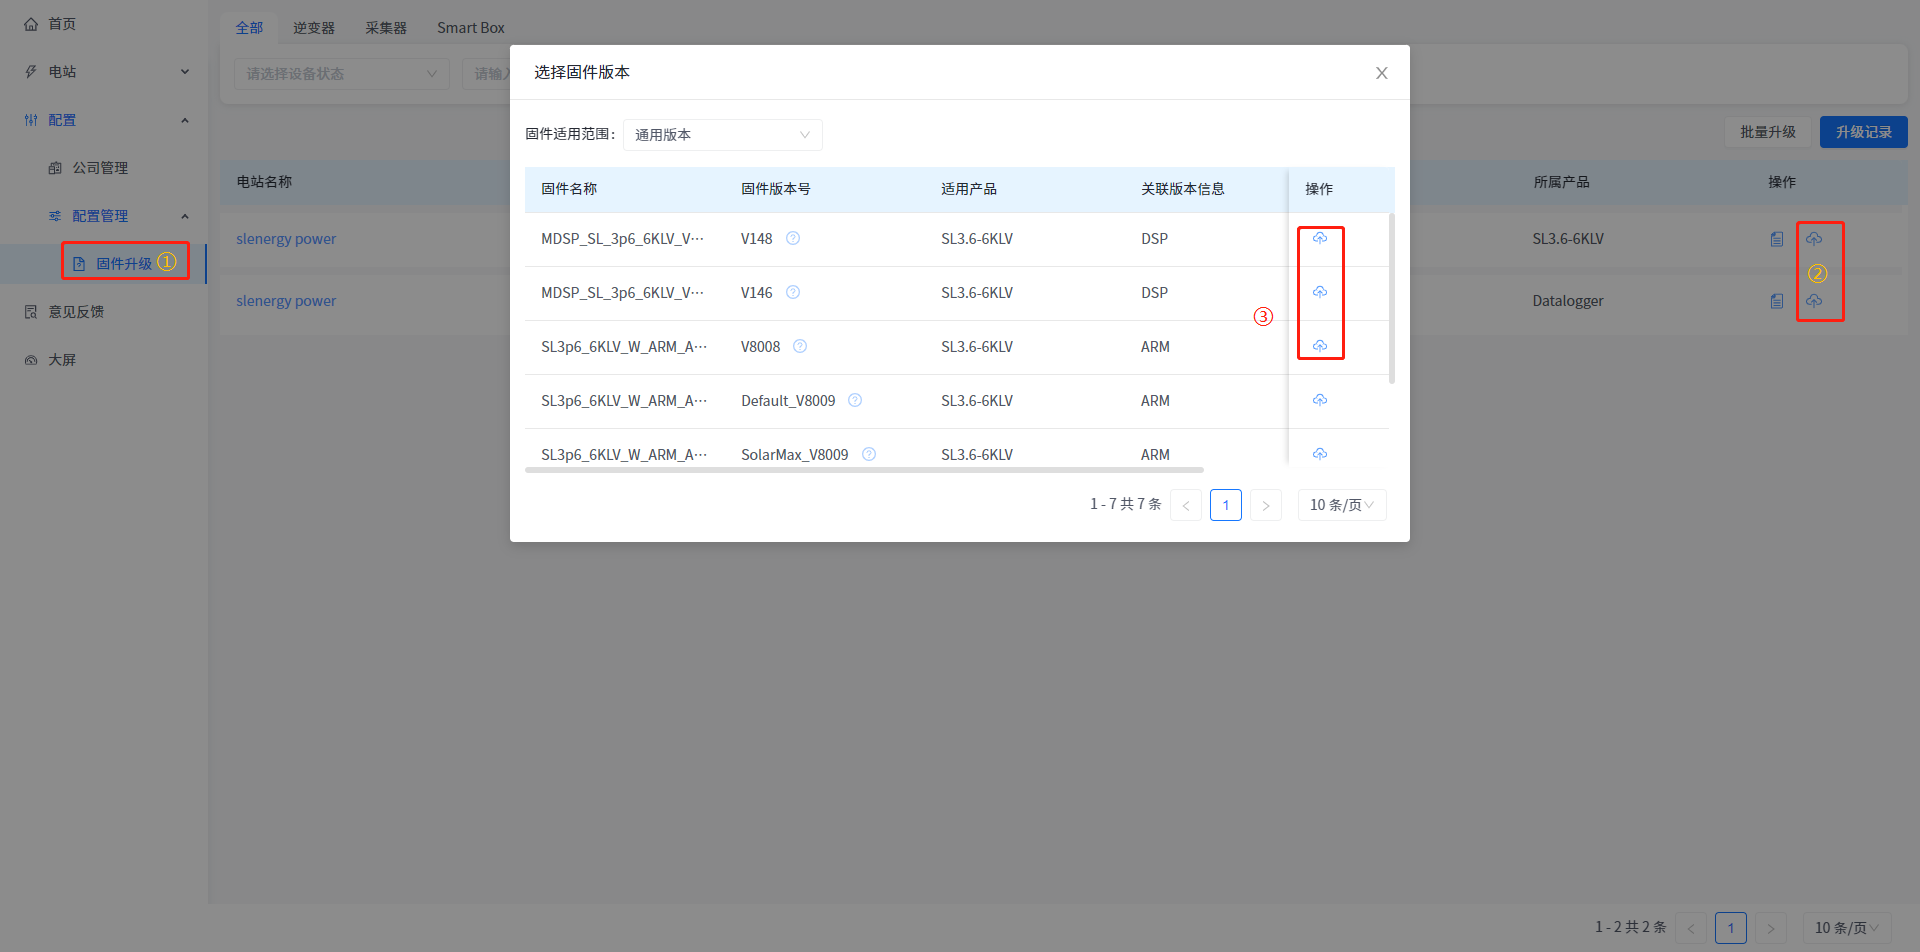Click help icon beside Default_V8009
1920x952 pixels.
tap(855, 400)
